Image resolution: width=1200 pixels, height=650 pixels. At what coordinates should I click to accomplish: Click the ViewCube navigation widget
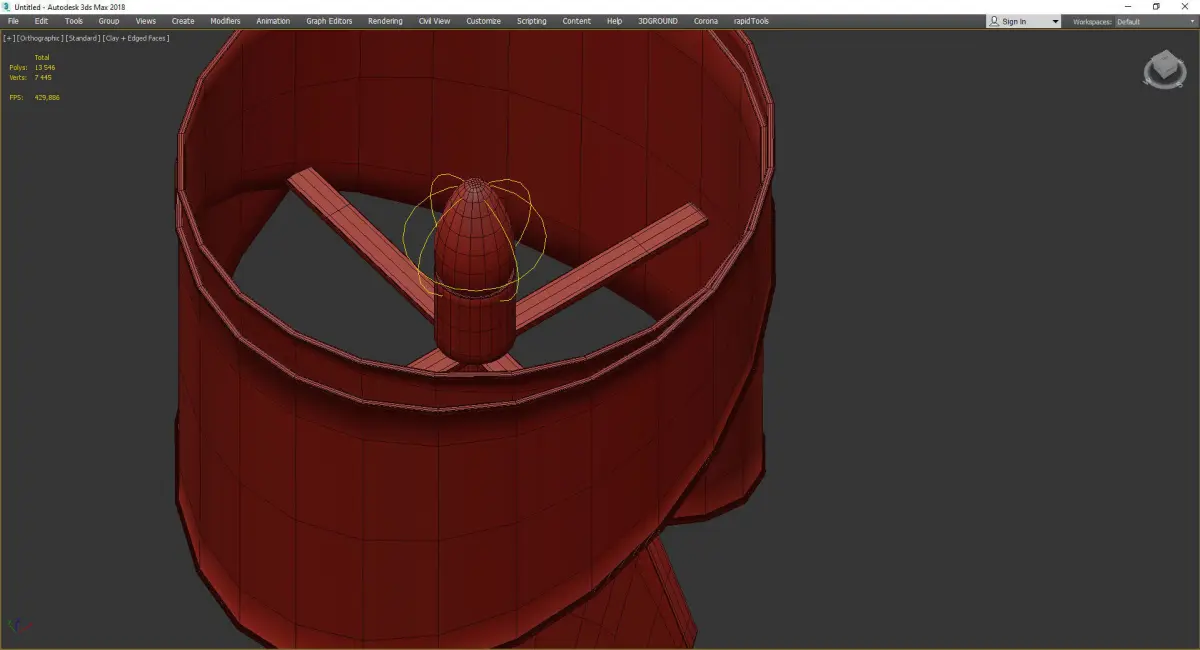coord(1164,70)
